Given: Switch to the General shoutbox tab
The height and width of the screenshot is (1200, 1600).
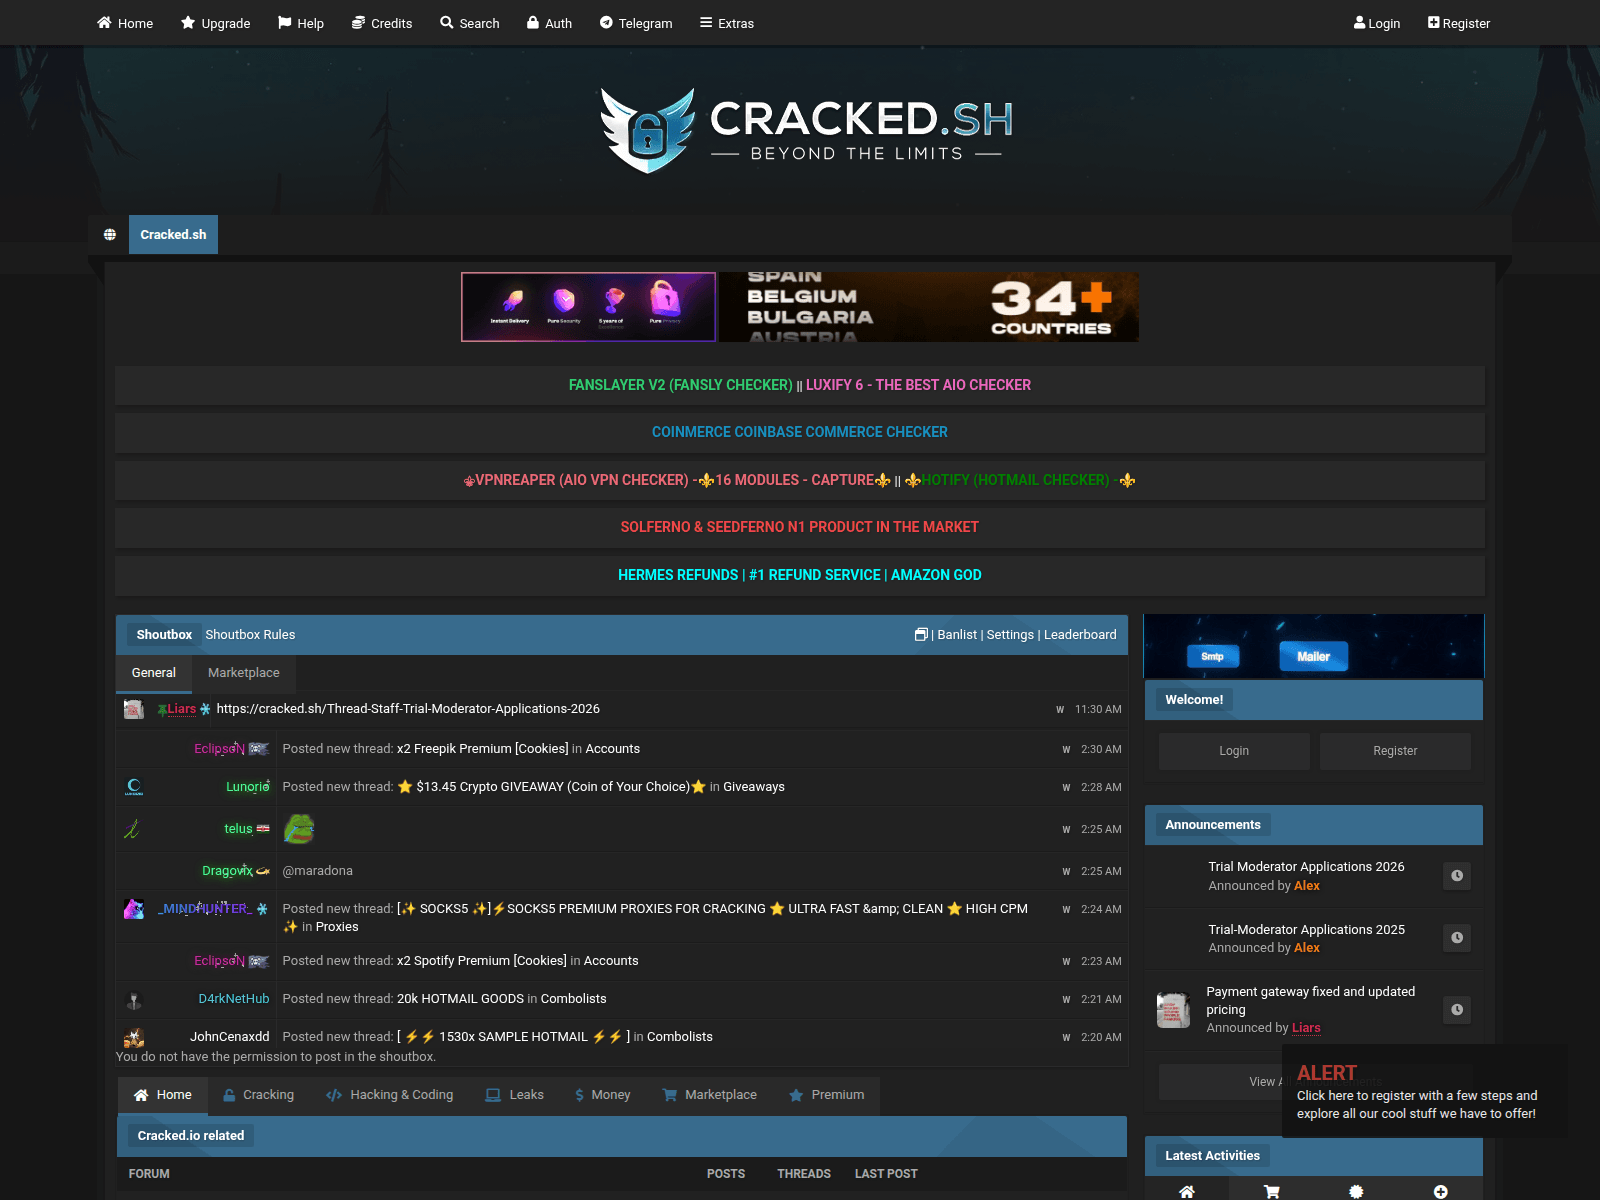Looking at the screenshot, I should click(154, 673).
